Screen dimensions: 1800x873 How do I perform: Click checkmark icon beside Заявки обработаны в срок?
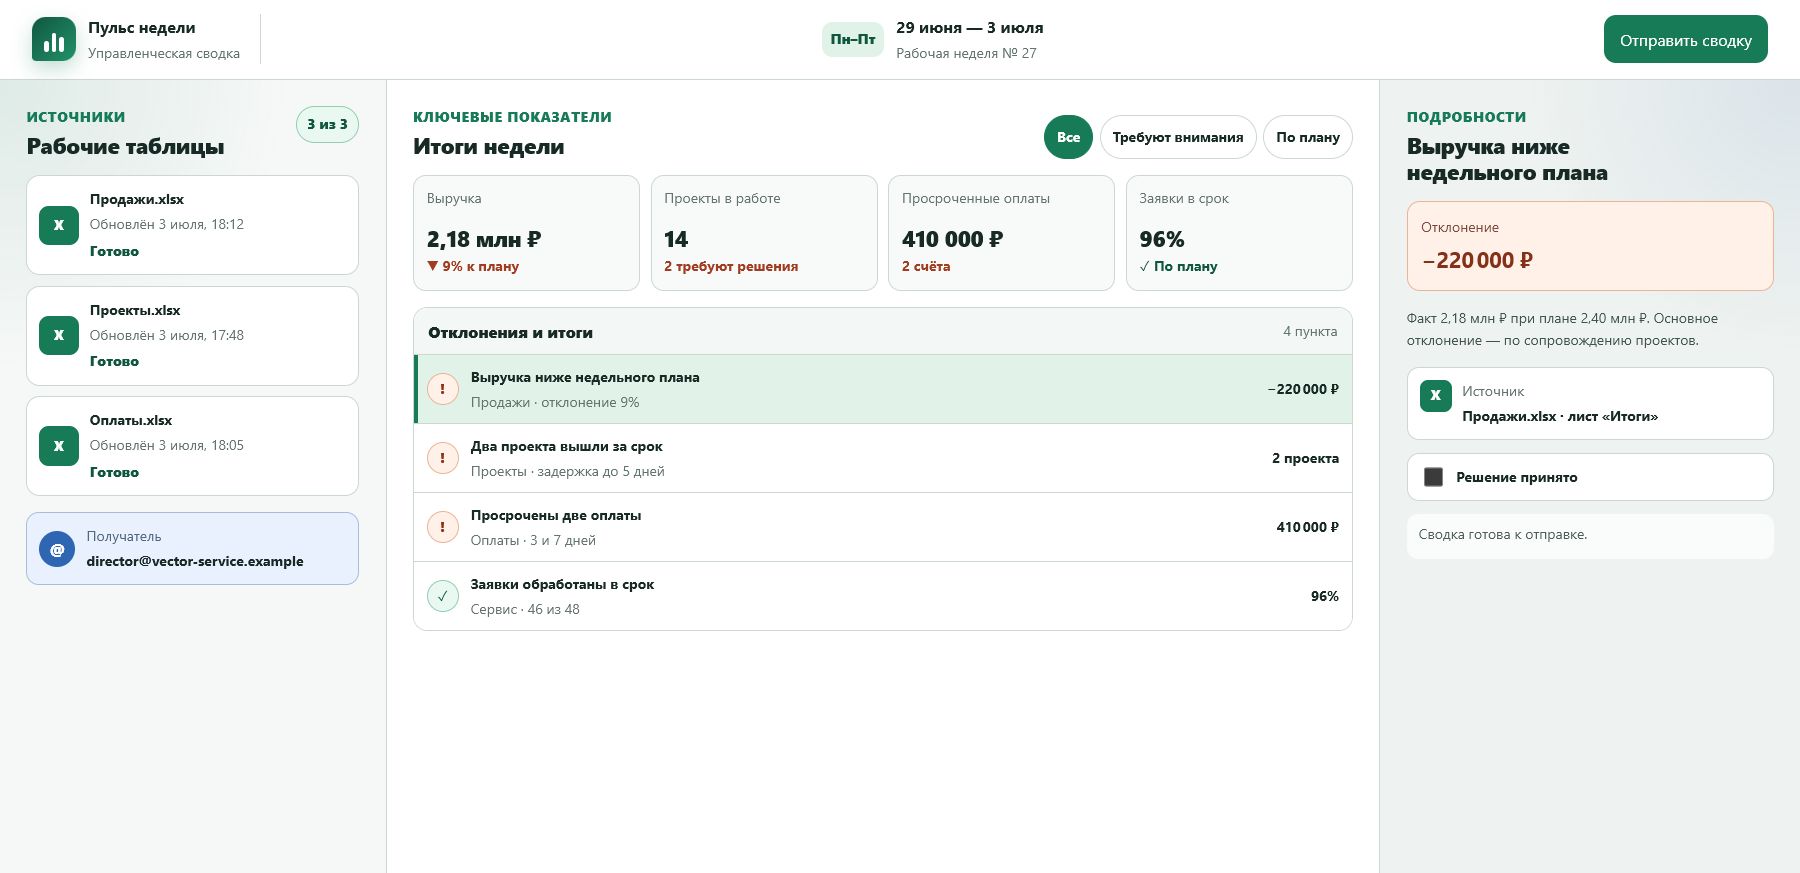coord(443,596)
